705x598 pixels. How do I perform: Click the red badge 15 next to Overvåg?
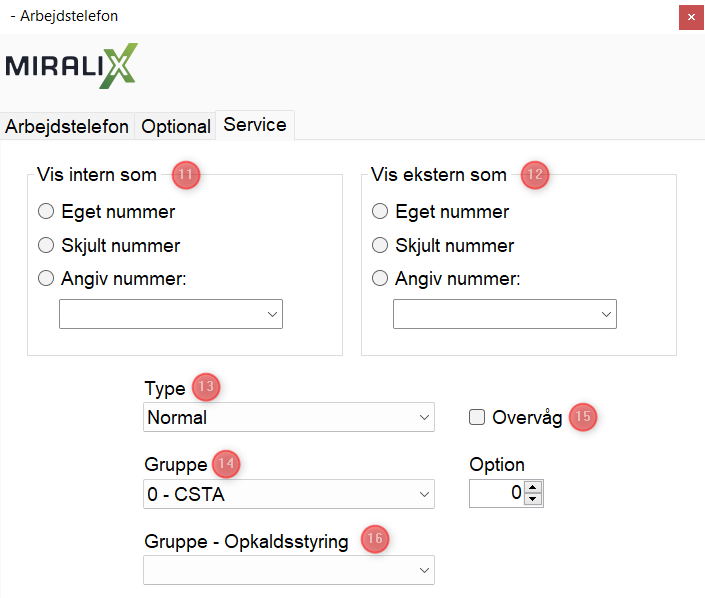(583, 418)
